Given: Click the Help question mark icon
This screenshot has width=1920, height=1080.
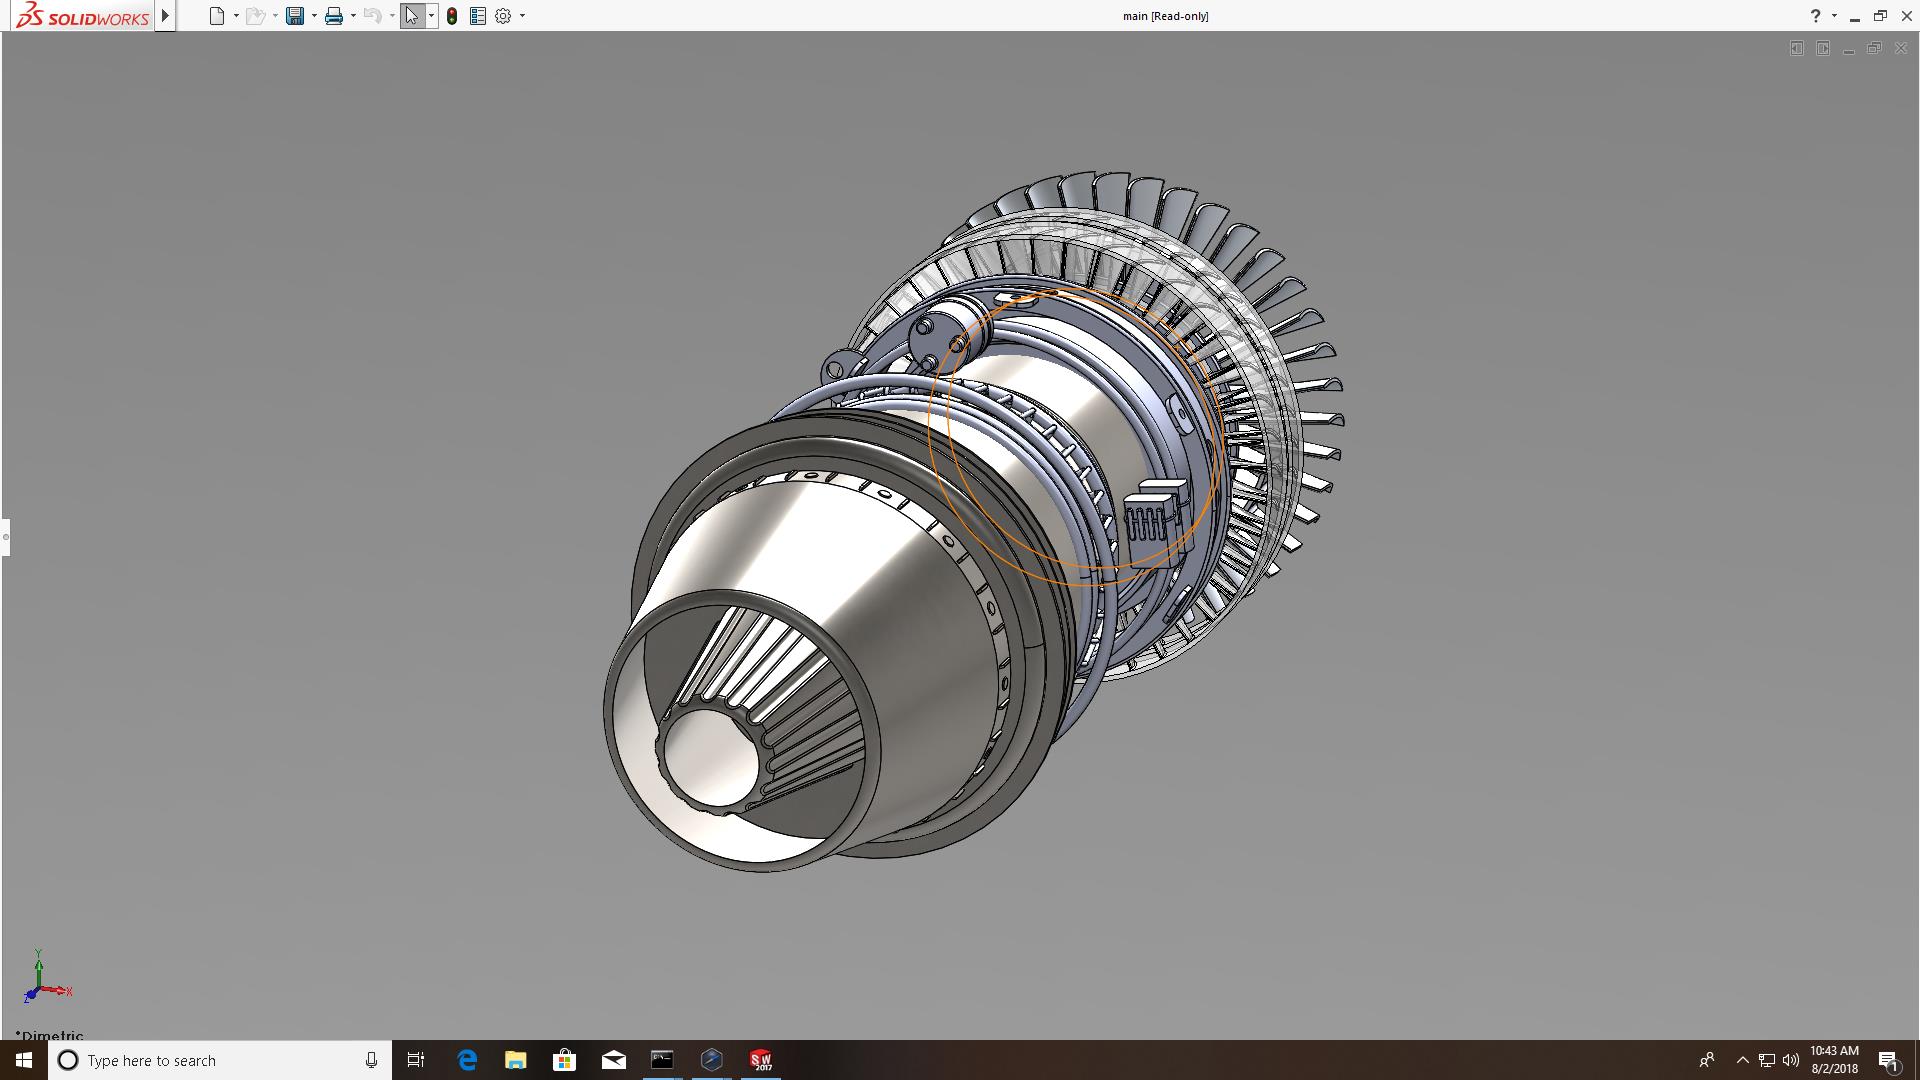Looking at the screenshot, I should point(1815,16).
